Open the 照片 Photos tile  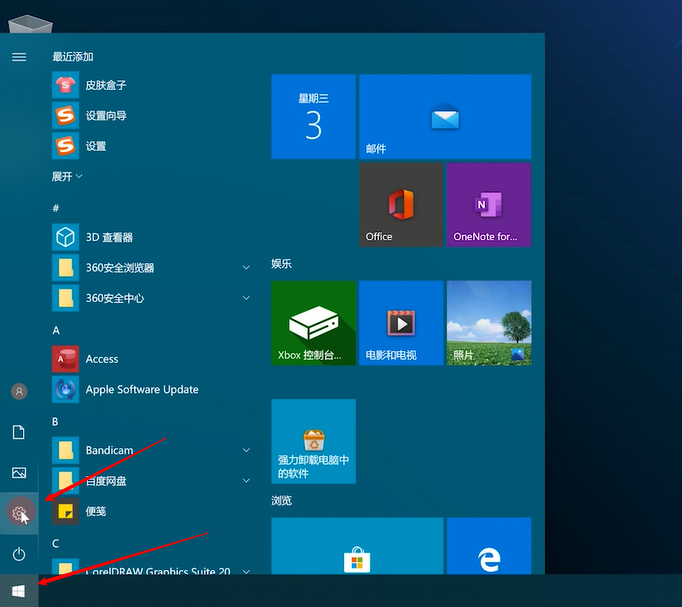click(x=489, y=323)
